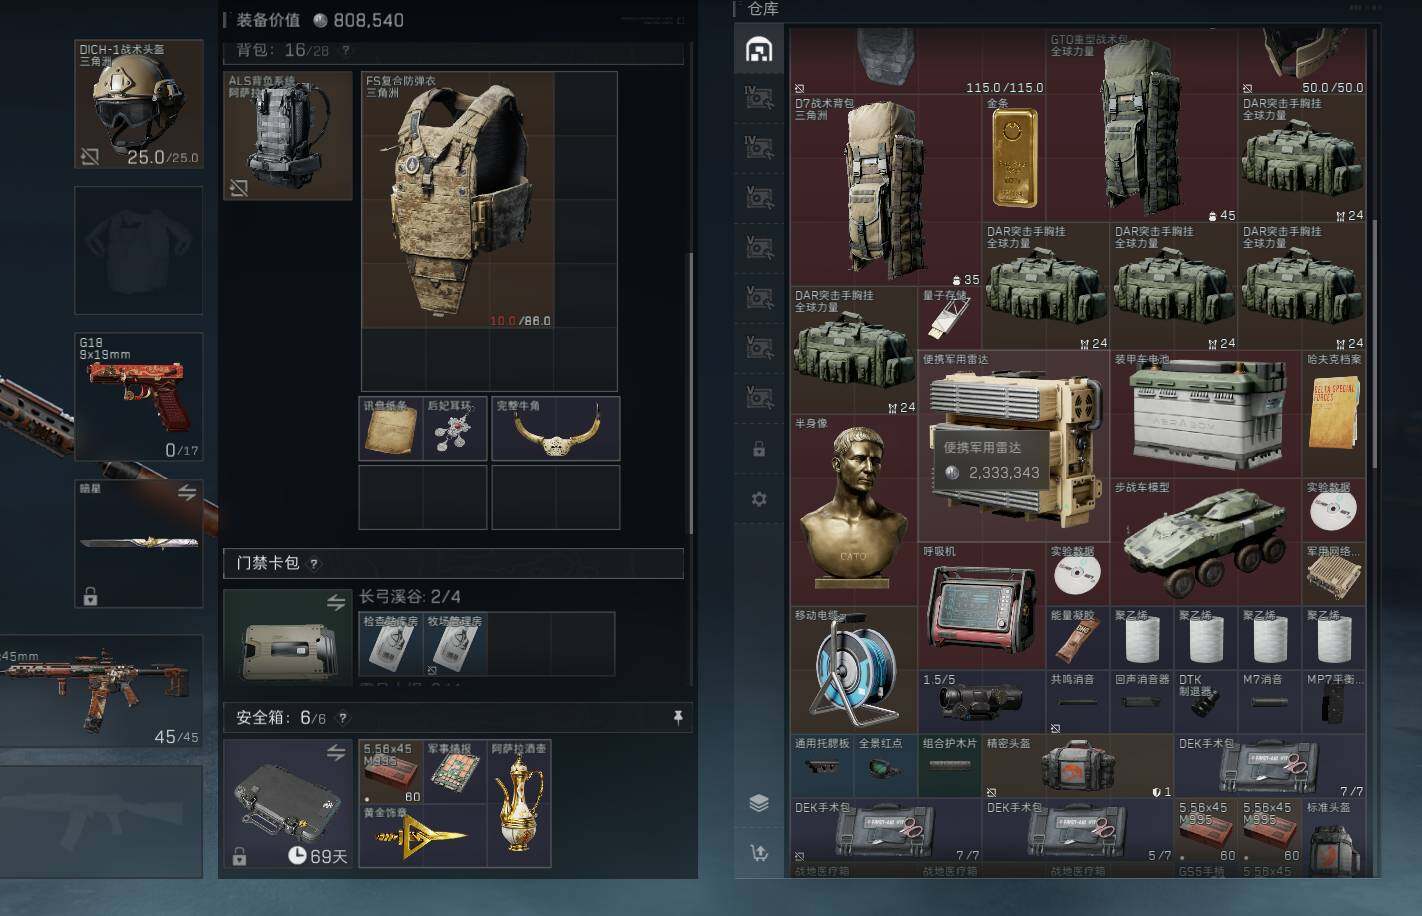Click the cart sort icon in stash sidebar
The height and width of the screenshot is (916, 1422).
pos(759,853)
